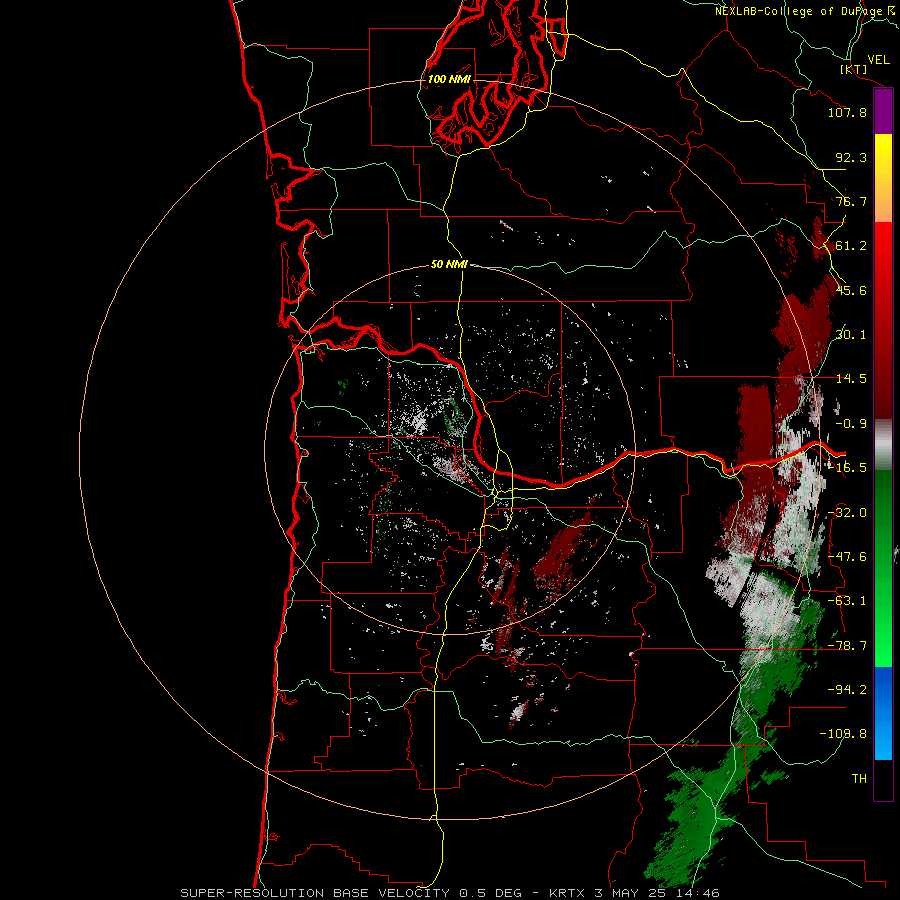Click the NEXLAB-College of DuPage watermark text
This screenshot has width=900, height=900.
[x=805, y=11]
